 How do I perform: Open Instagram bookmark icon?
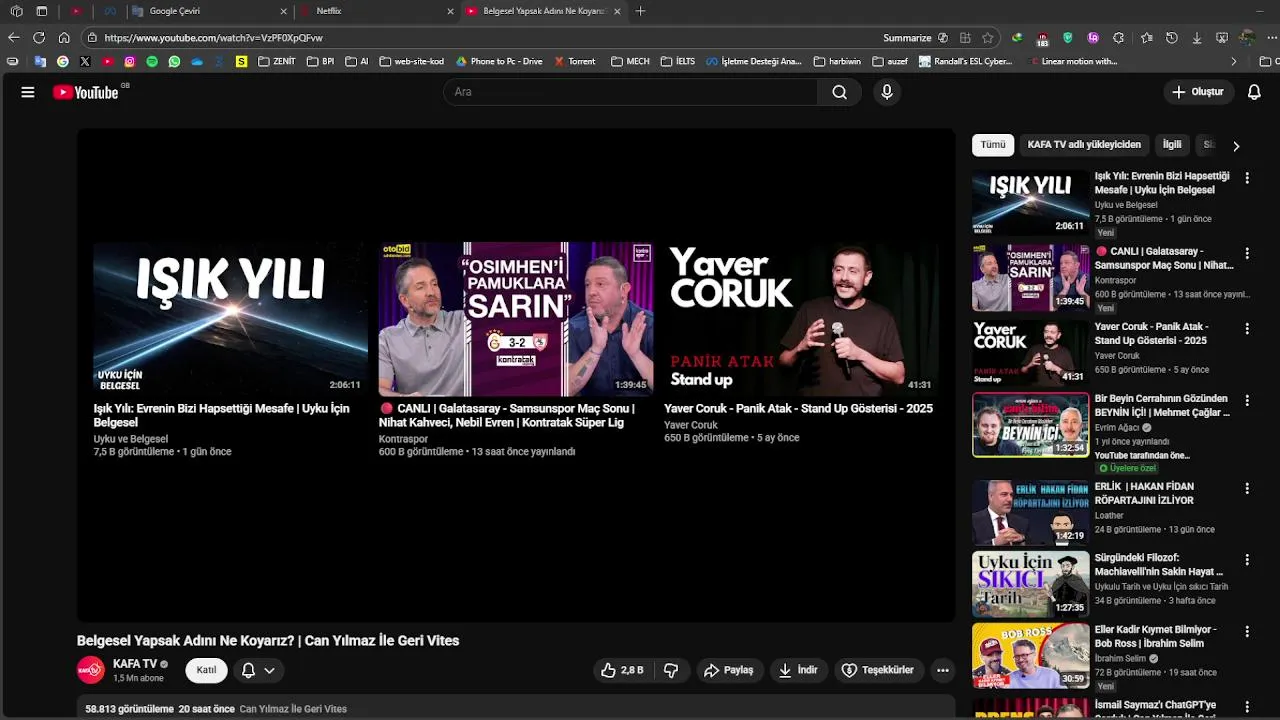point(130,61)
